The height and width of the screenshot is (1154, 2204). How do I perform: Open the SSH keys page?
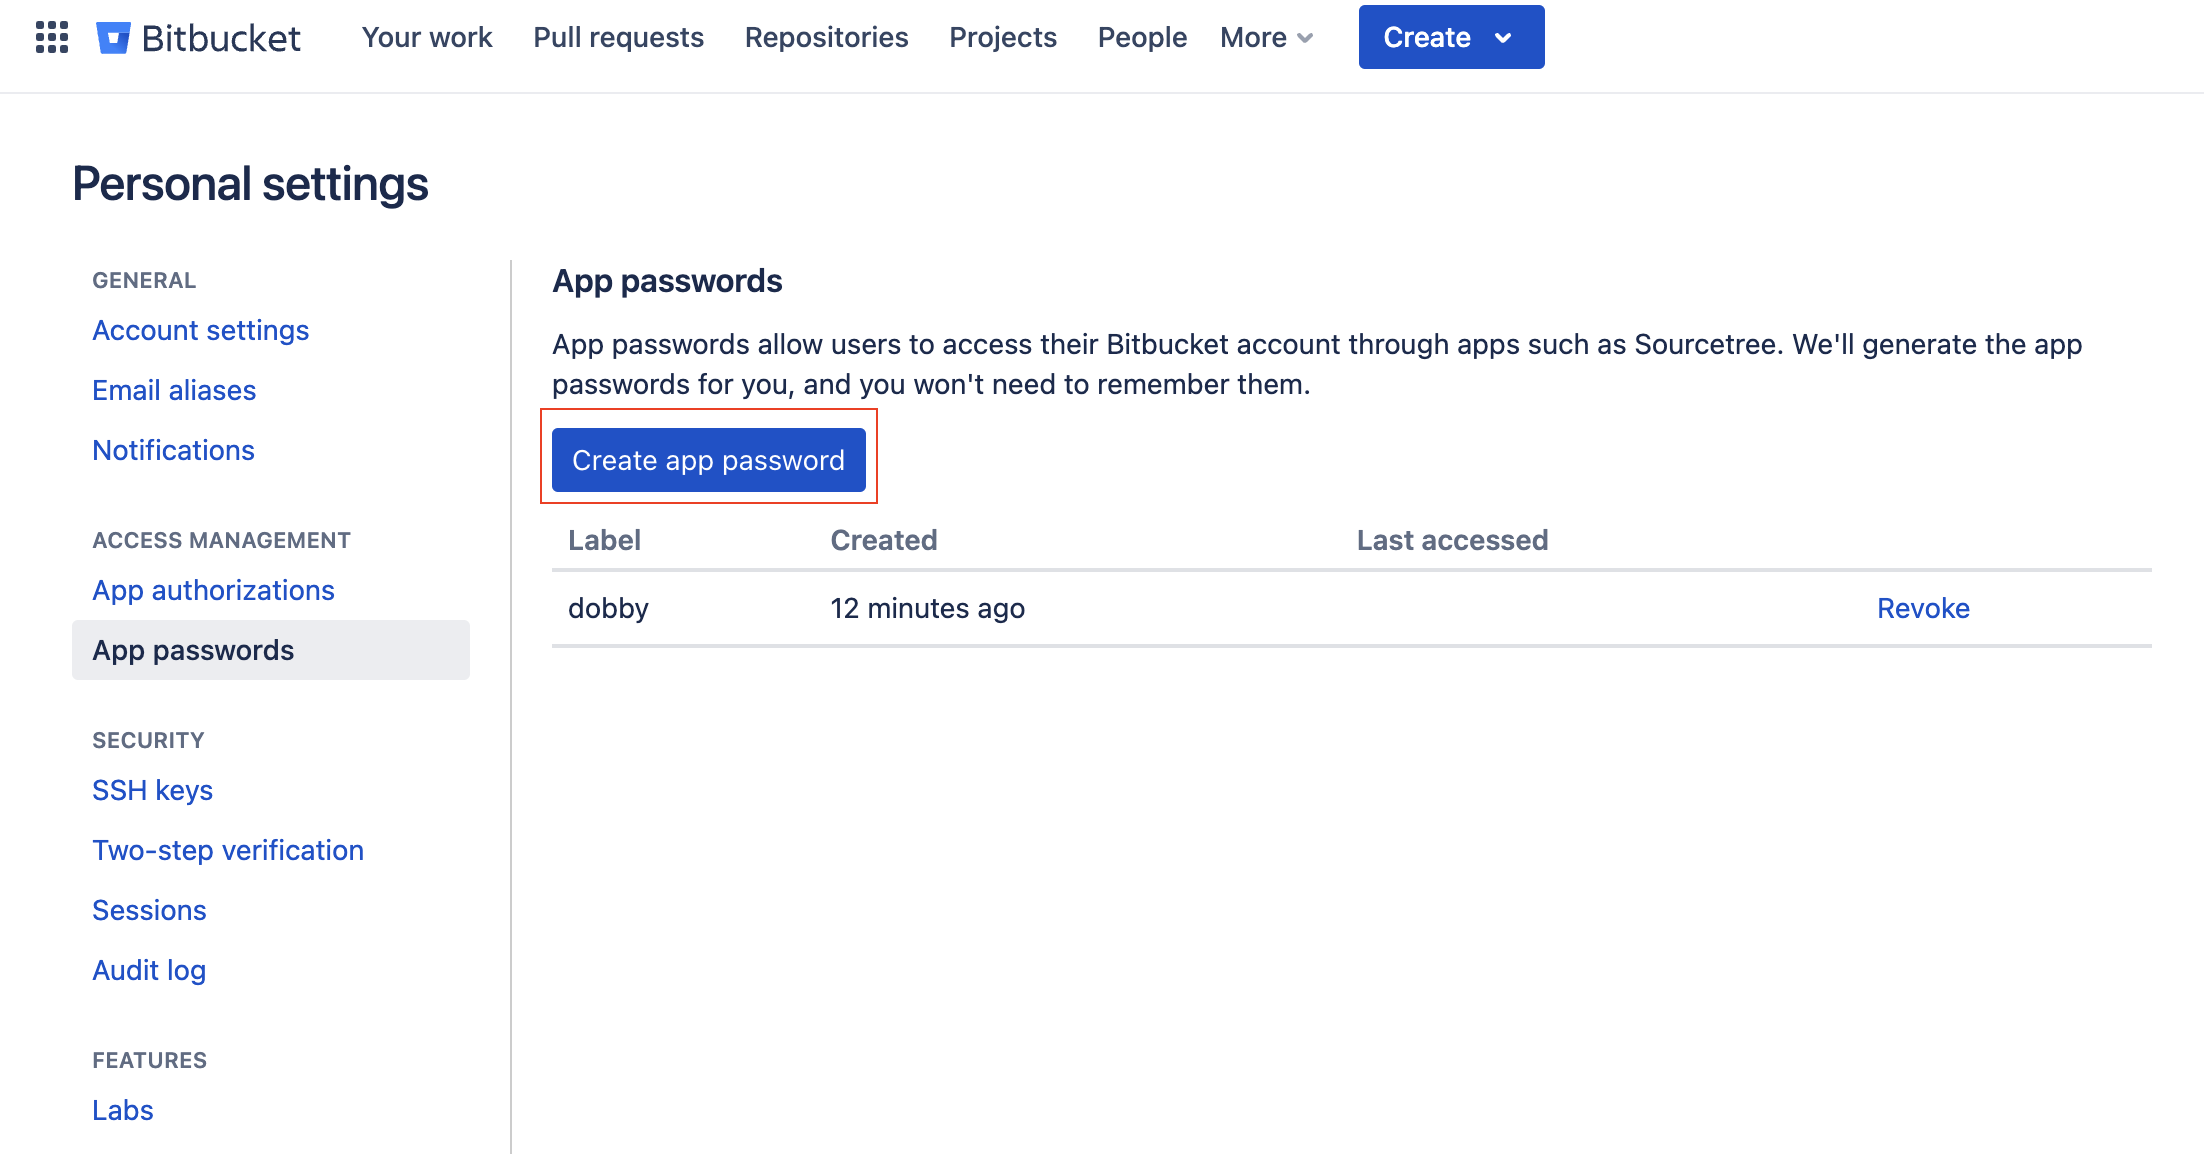point(152,790)
